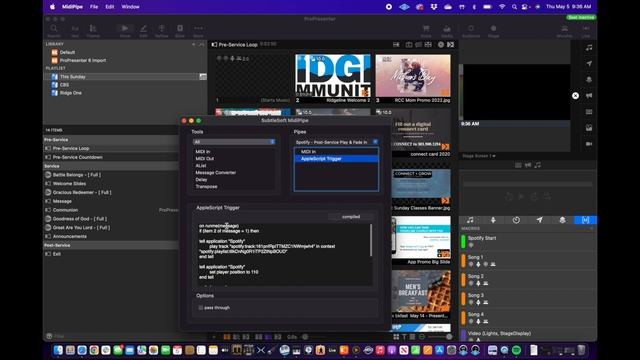
Task: Click the Wi-Fi icon in menu bar
Action: (x=502, y=7)
